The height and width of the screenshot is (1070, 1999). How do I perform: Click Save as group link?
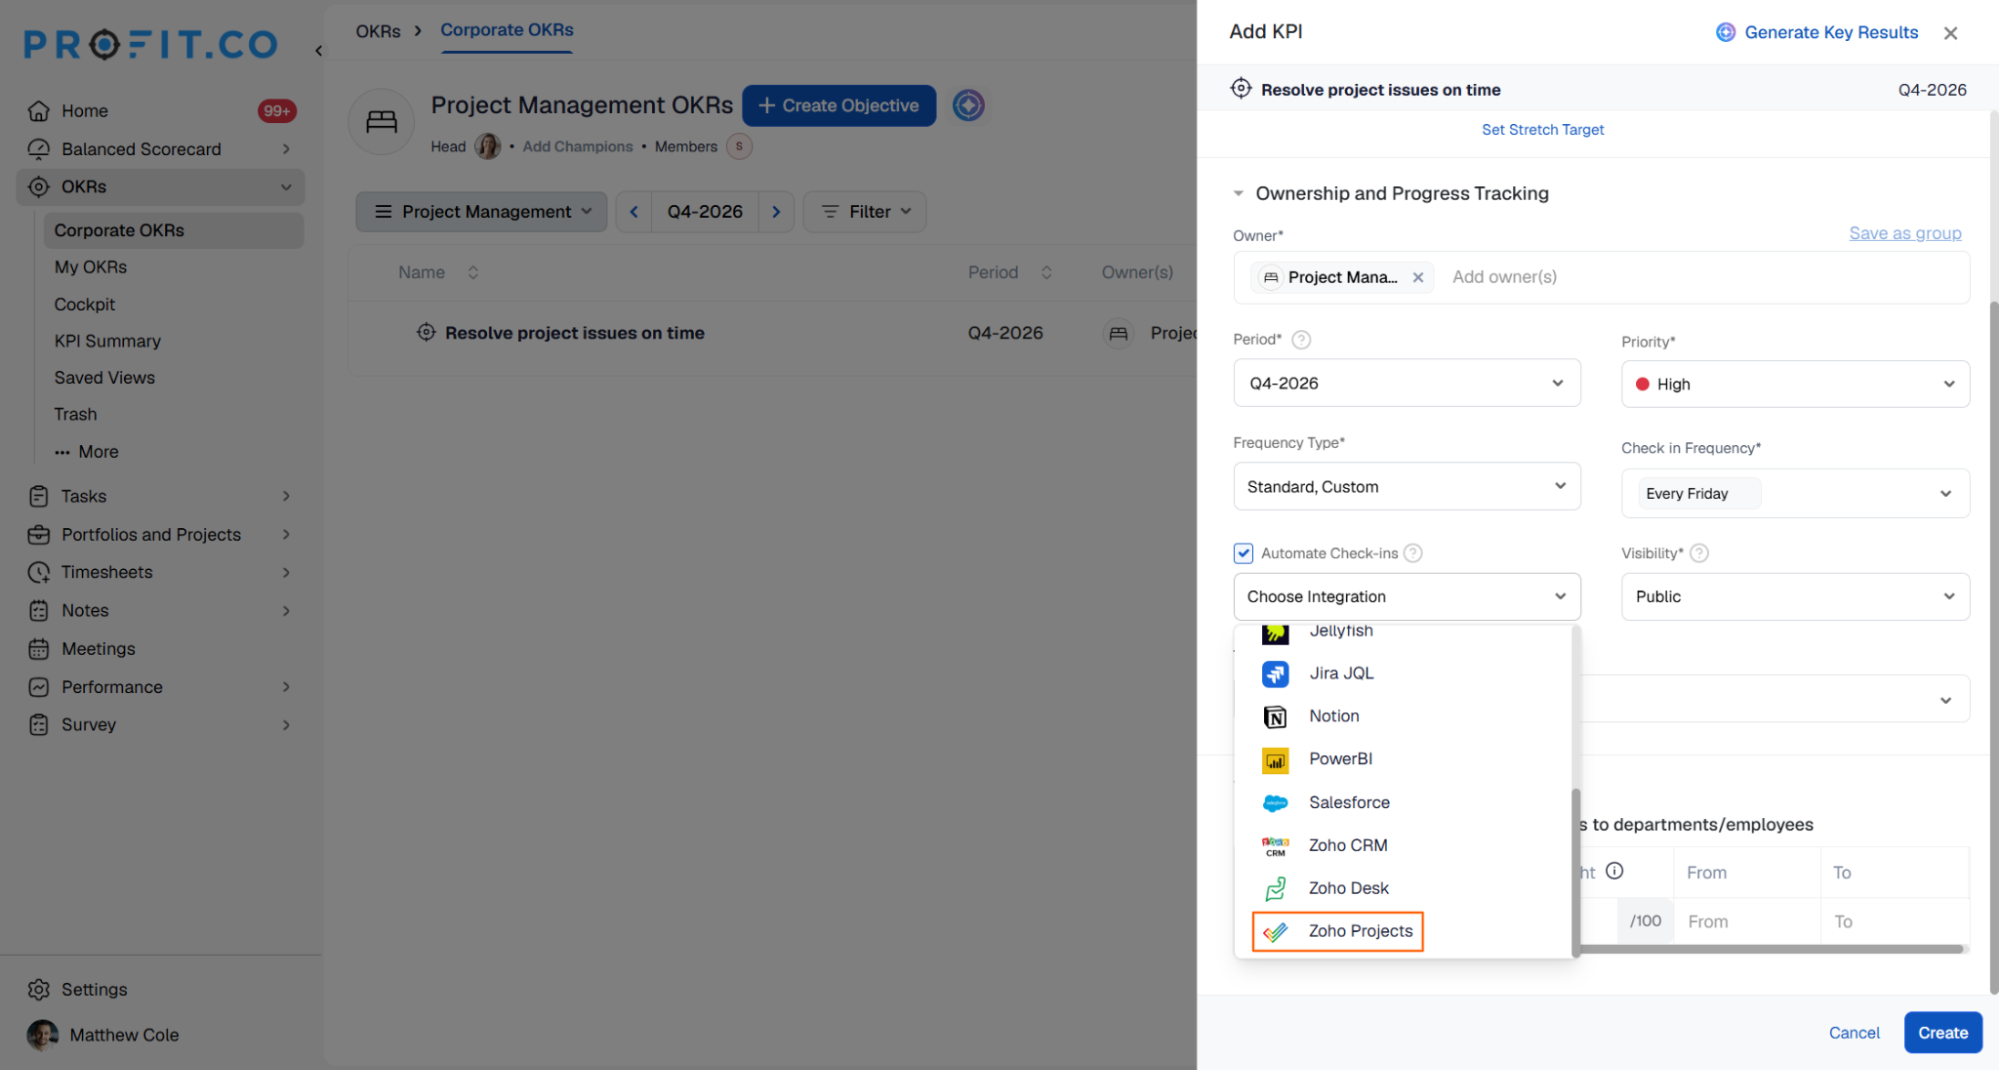pyautogui.click(x=1905, y=233)
